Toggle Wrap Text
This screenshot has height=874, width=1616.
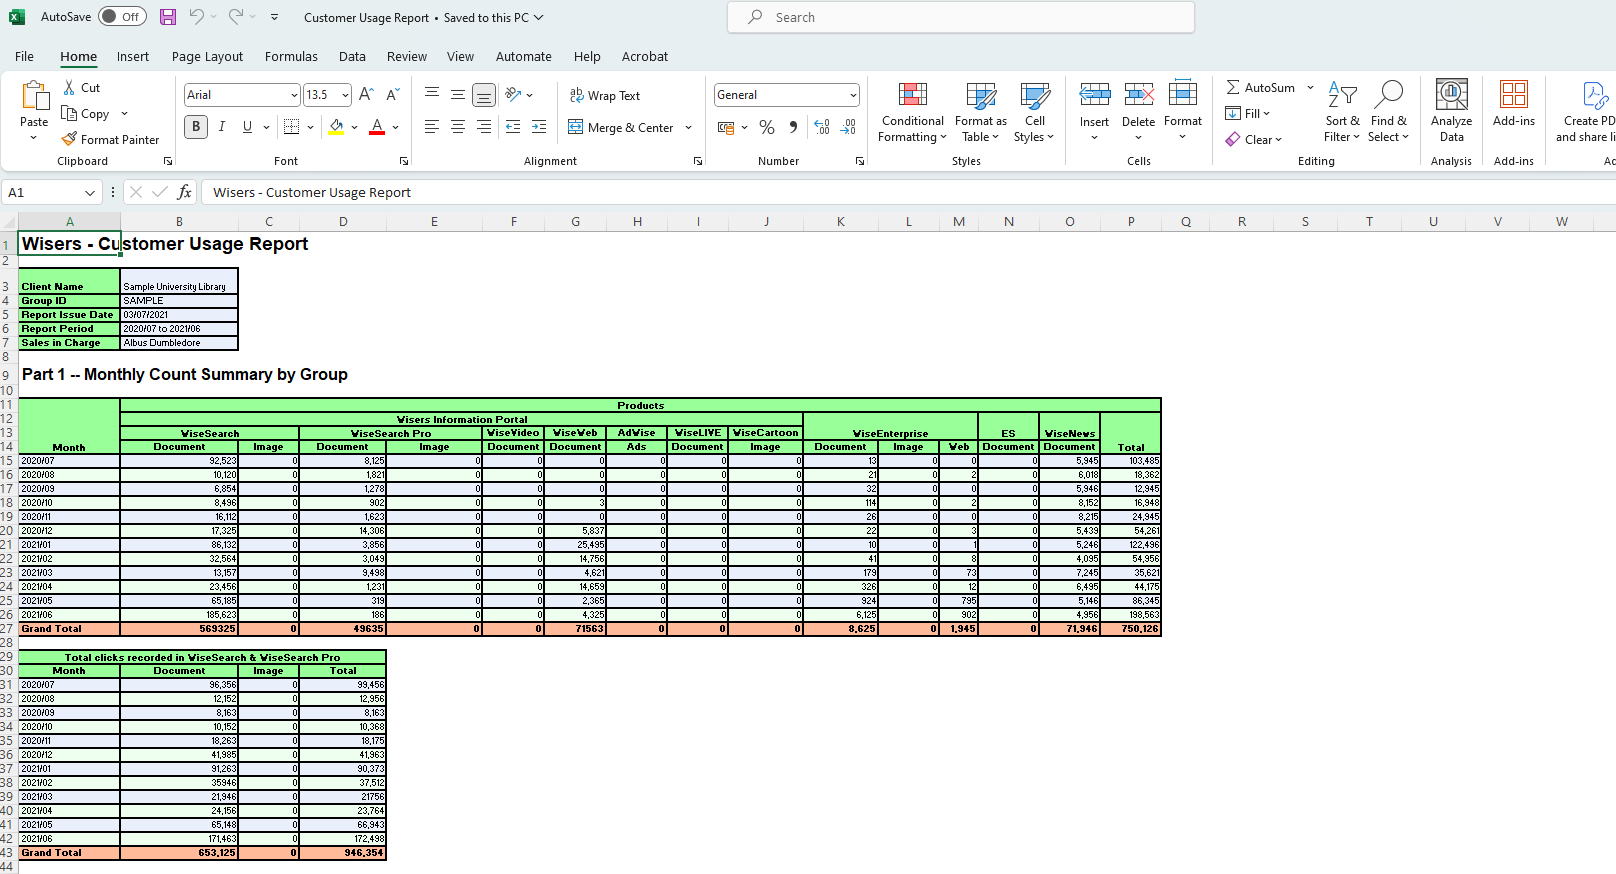pos(605,95)
